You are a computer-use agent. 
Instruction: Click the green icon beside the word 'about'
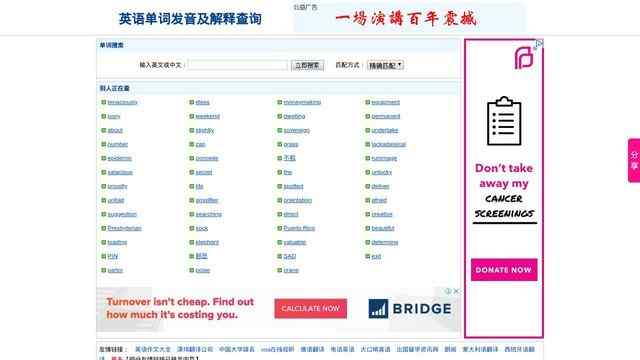click(x=104, y=130)
